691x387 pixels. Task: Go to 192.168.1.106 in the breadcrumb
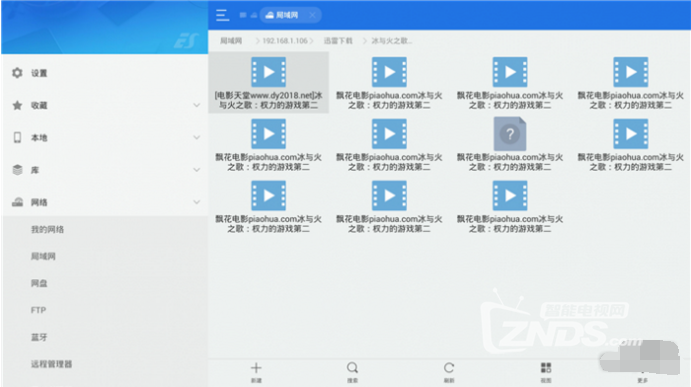click(285, 41)
